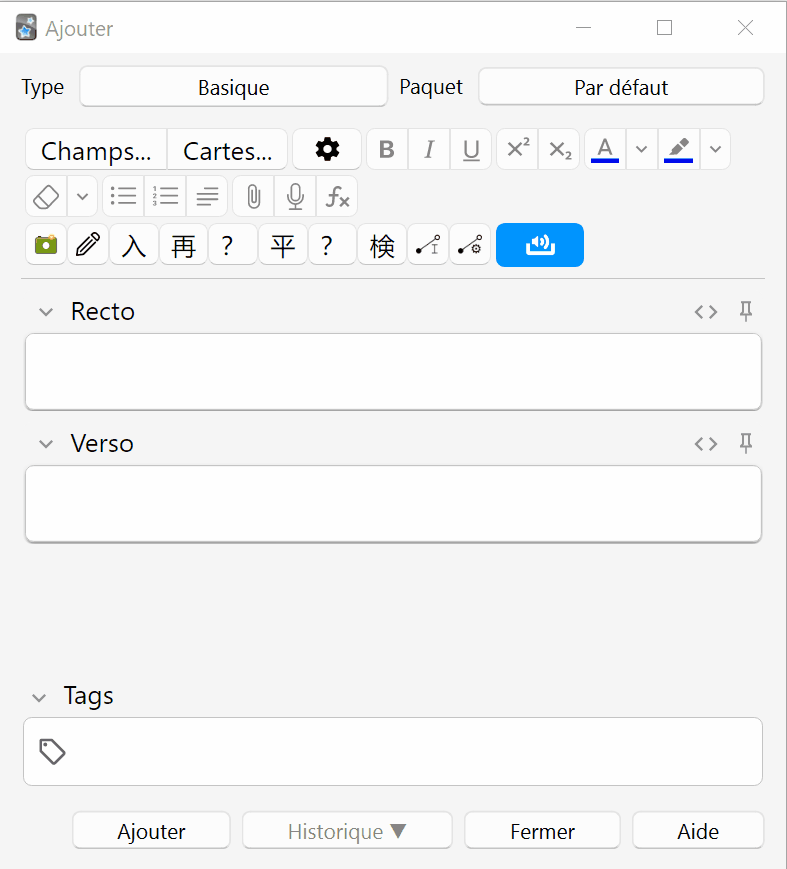Toggle superscript formatting
This screenshot has height=869, width=787.
(x=518, y=150)
